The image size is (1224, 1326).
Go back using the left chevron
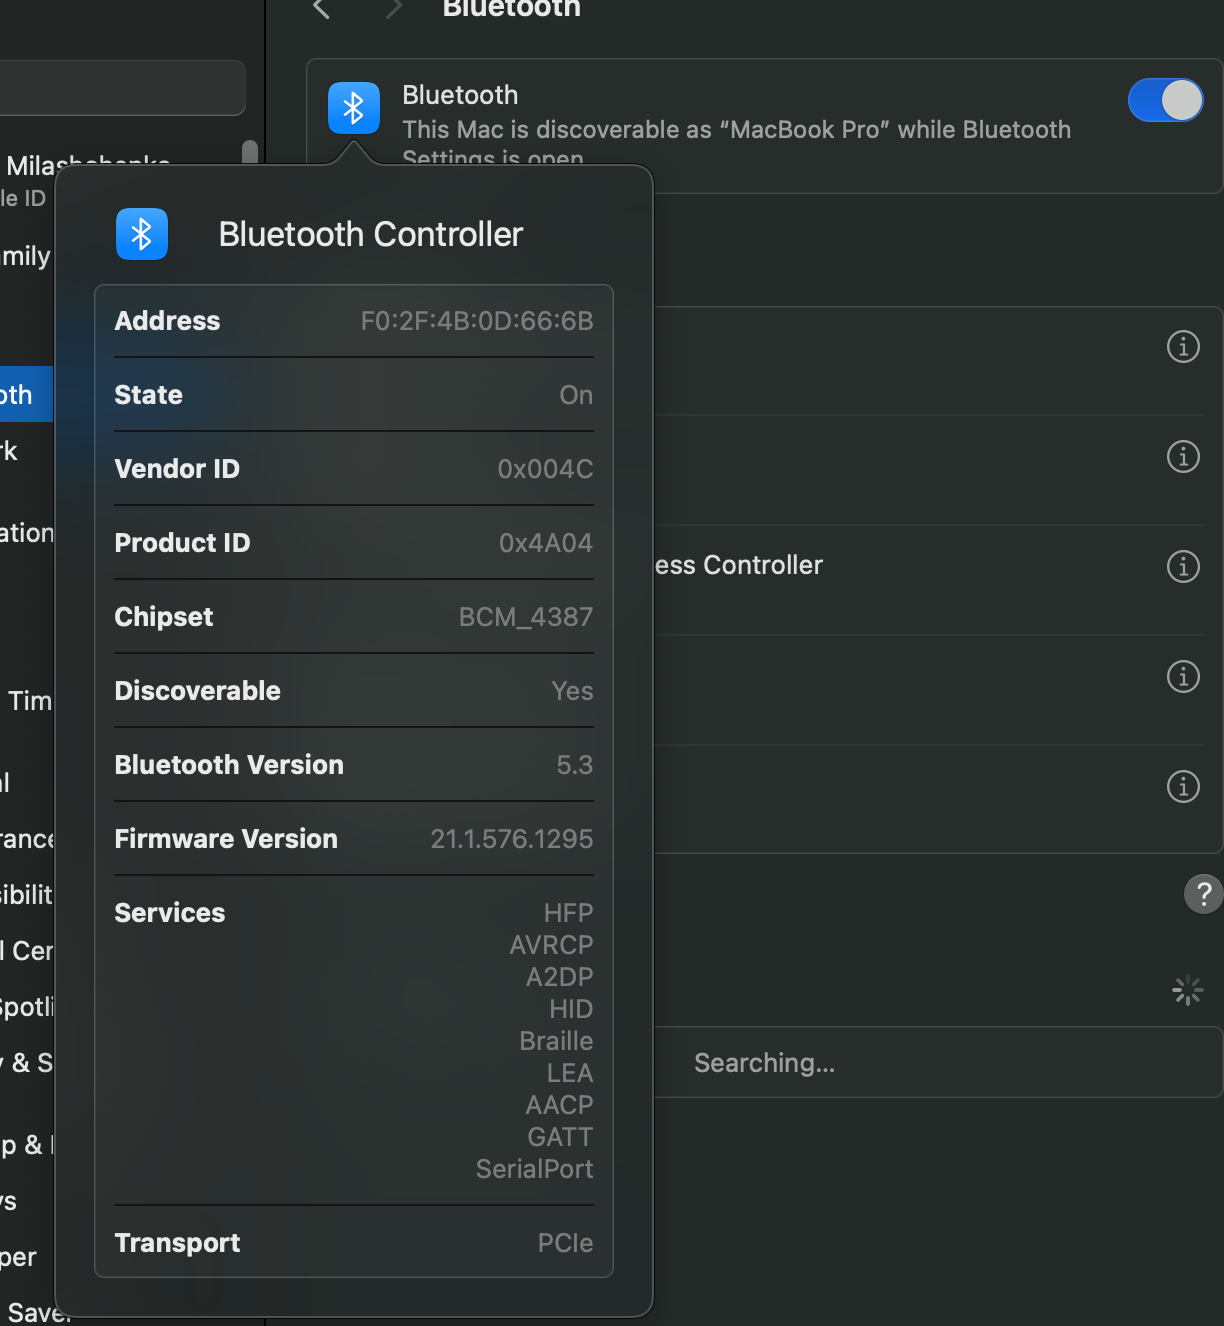click(321, 9)
